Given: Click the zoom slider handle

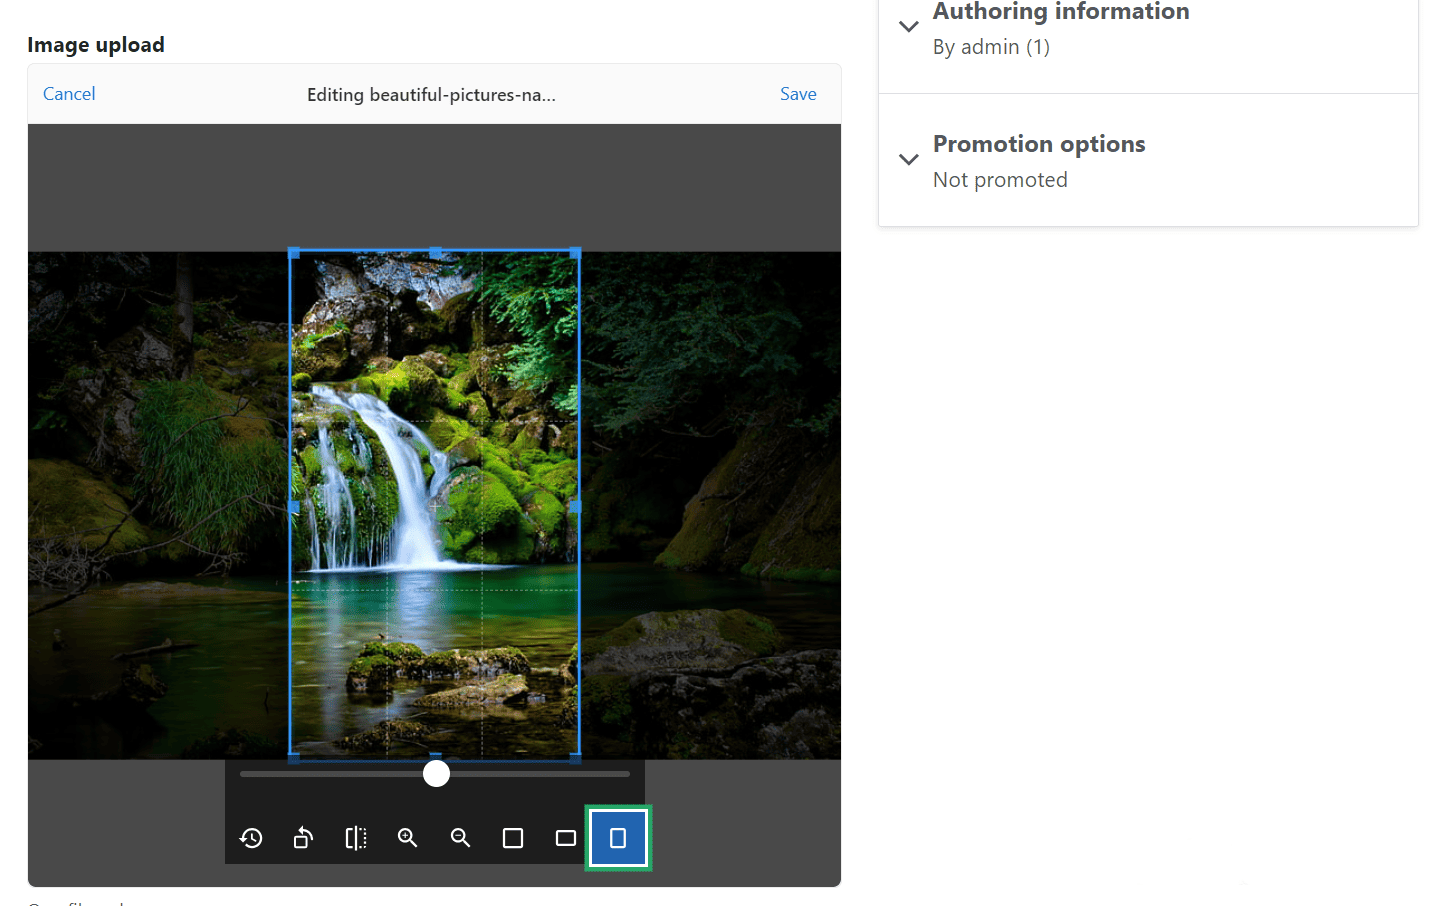Looking at the screenshot, I should point(435,773).
